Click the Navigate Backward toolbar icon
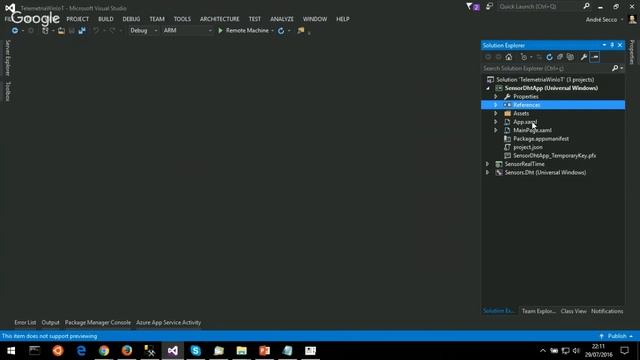The image size is (640, 360). coord(15,31)
